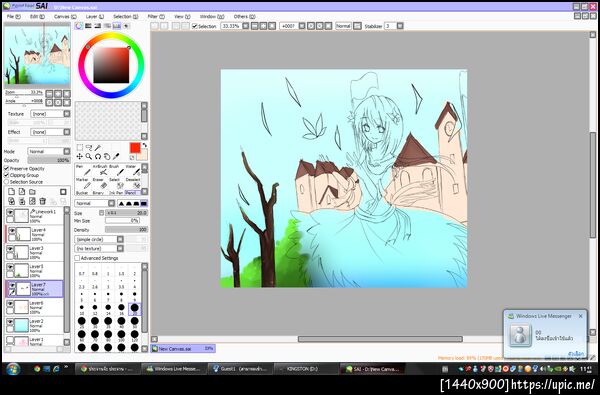Click the red foreground color swatch
600x395 pixels.
(135, 148)
